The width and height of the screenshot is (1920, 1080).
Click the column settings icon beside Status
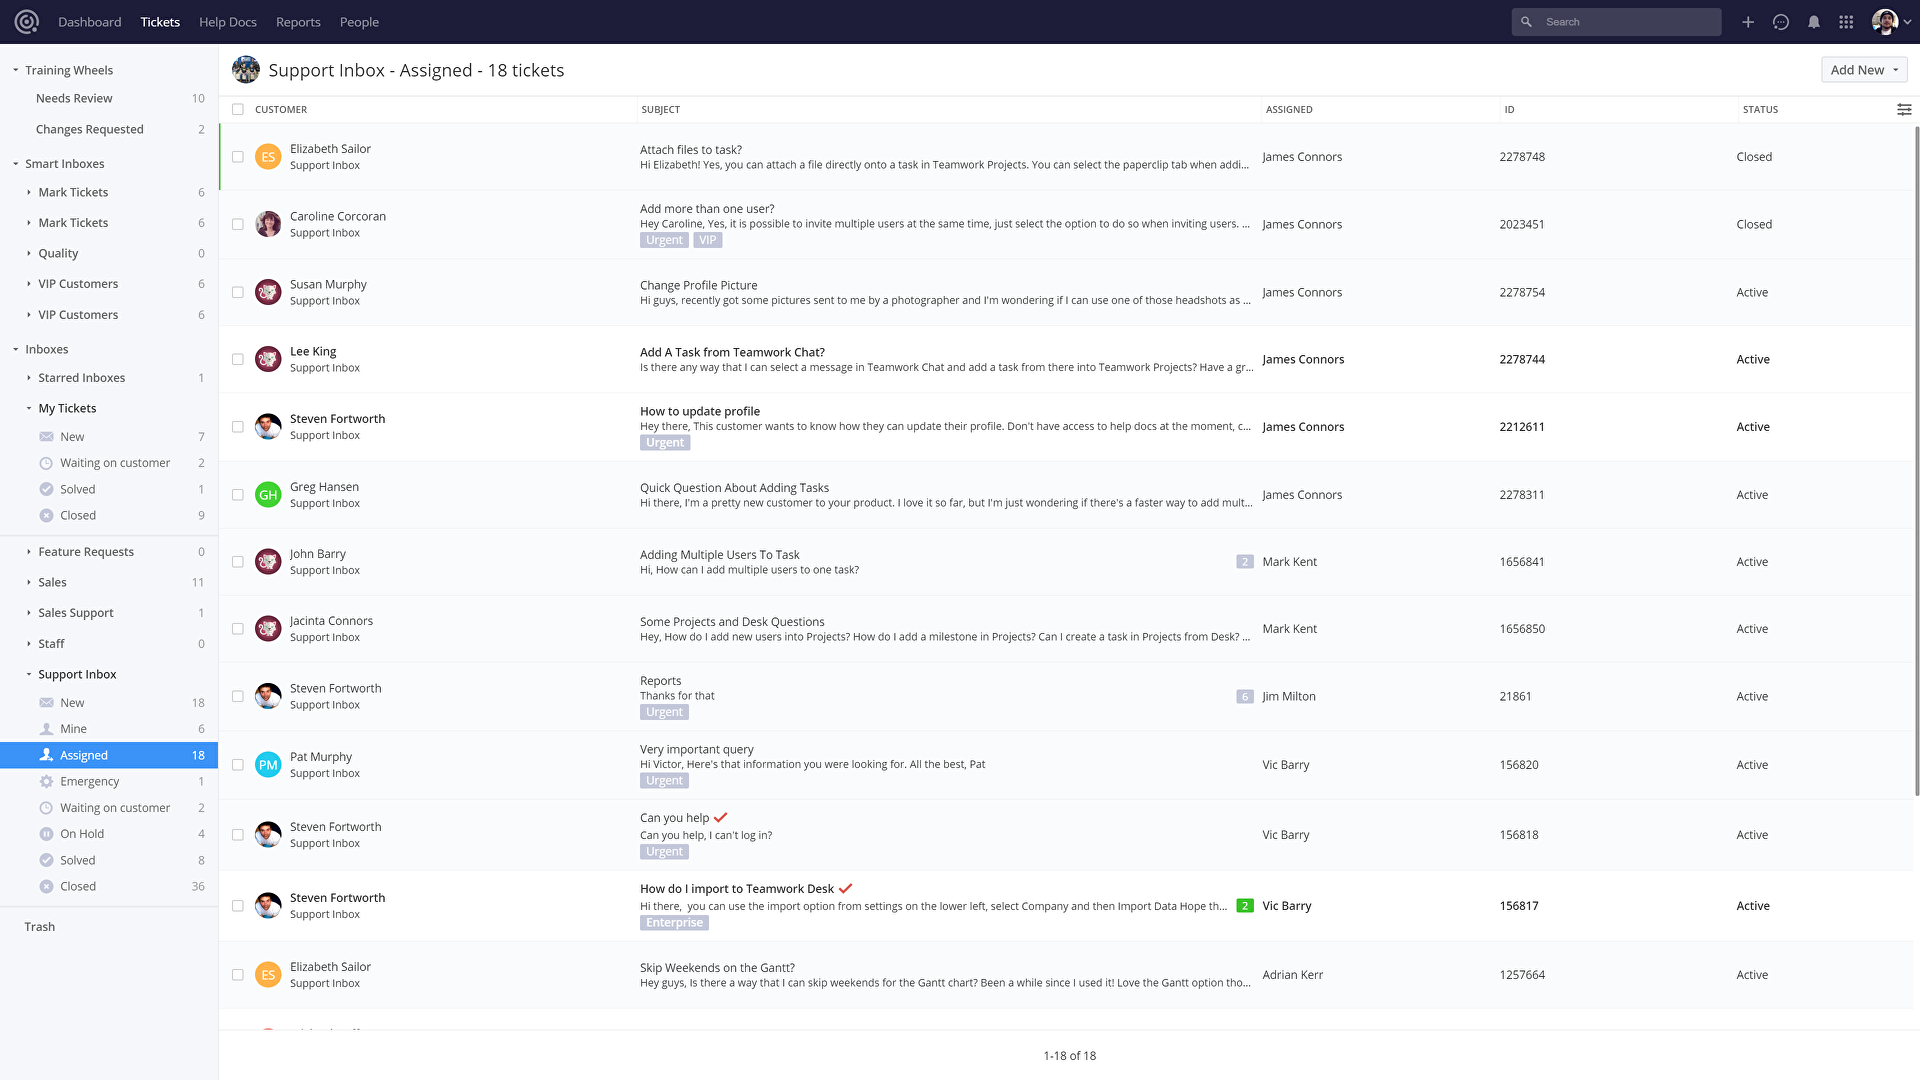(1904, 110)
